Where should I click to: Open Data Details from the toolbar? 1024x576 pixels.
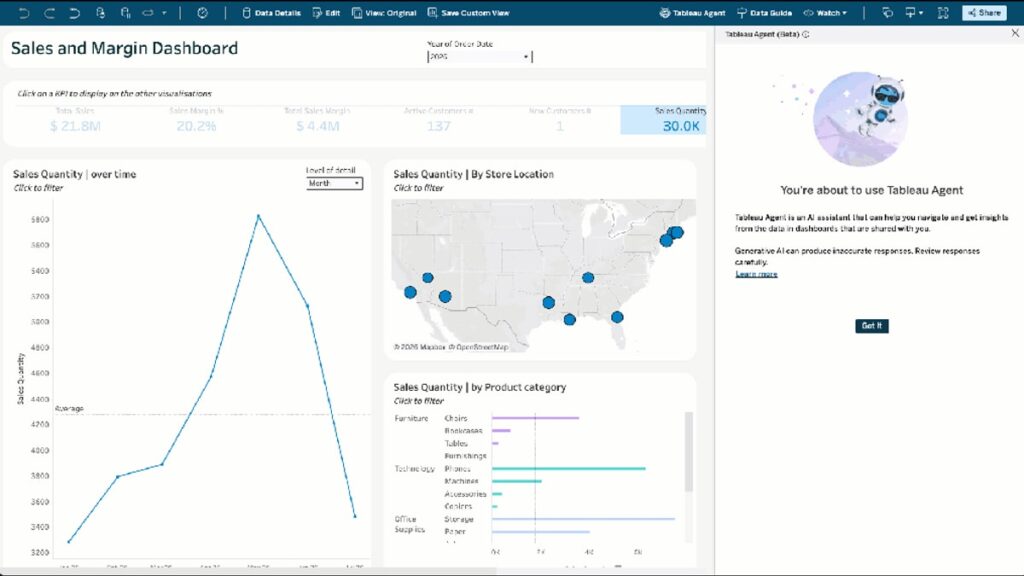[x=271, y=13]
